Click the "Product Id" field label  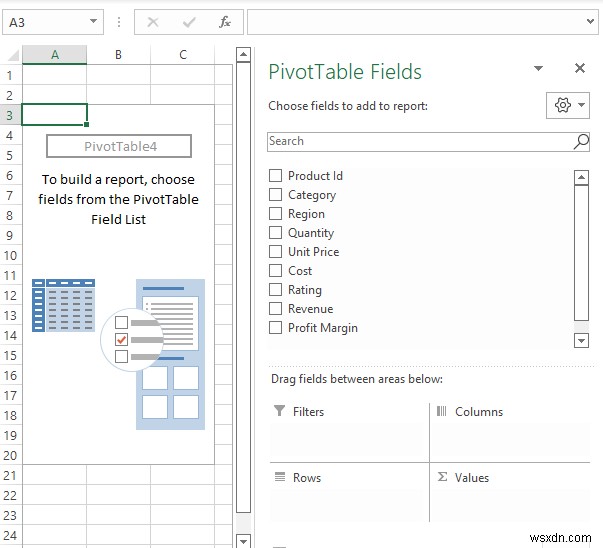[x=315, y=176]
